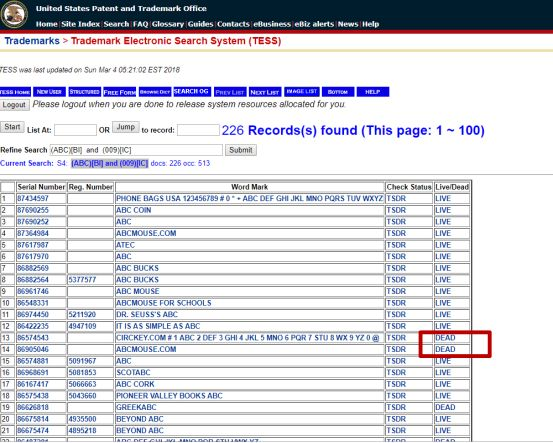Open the GREEKABC word mark
This screenshot has width=553, height=443.
pos(136,407)
